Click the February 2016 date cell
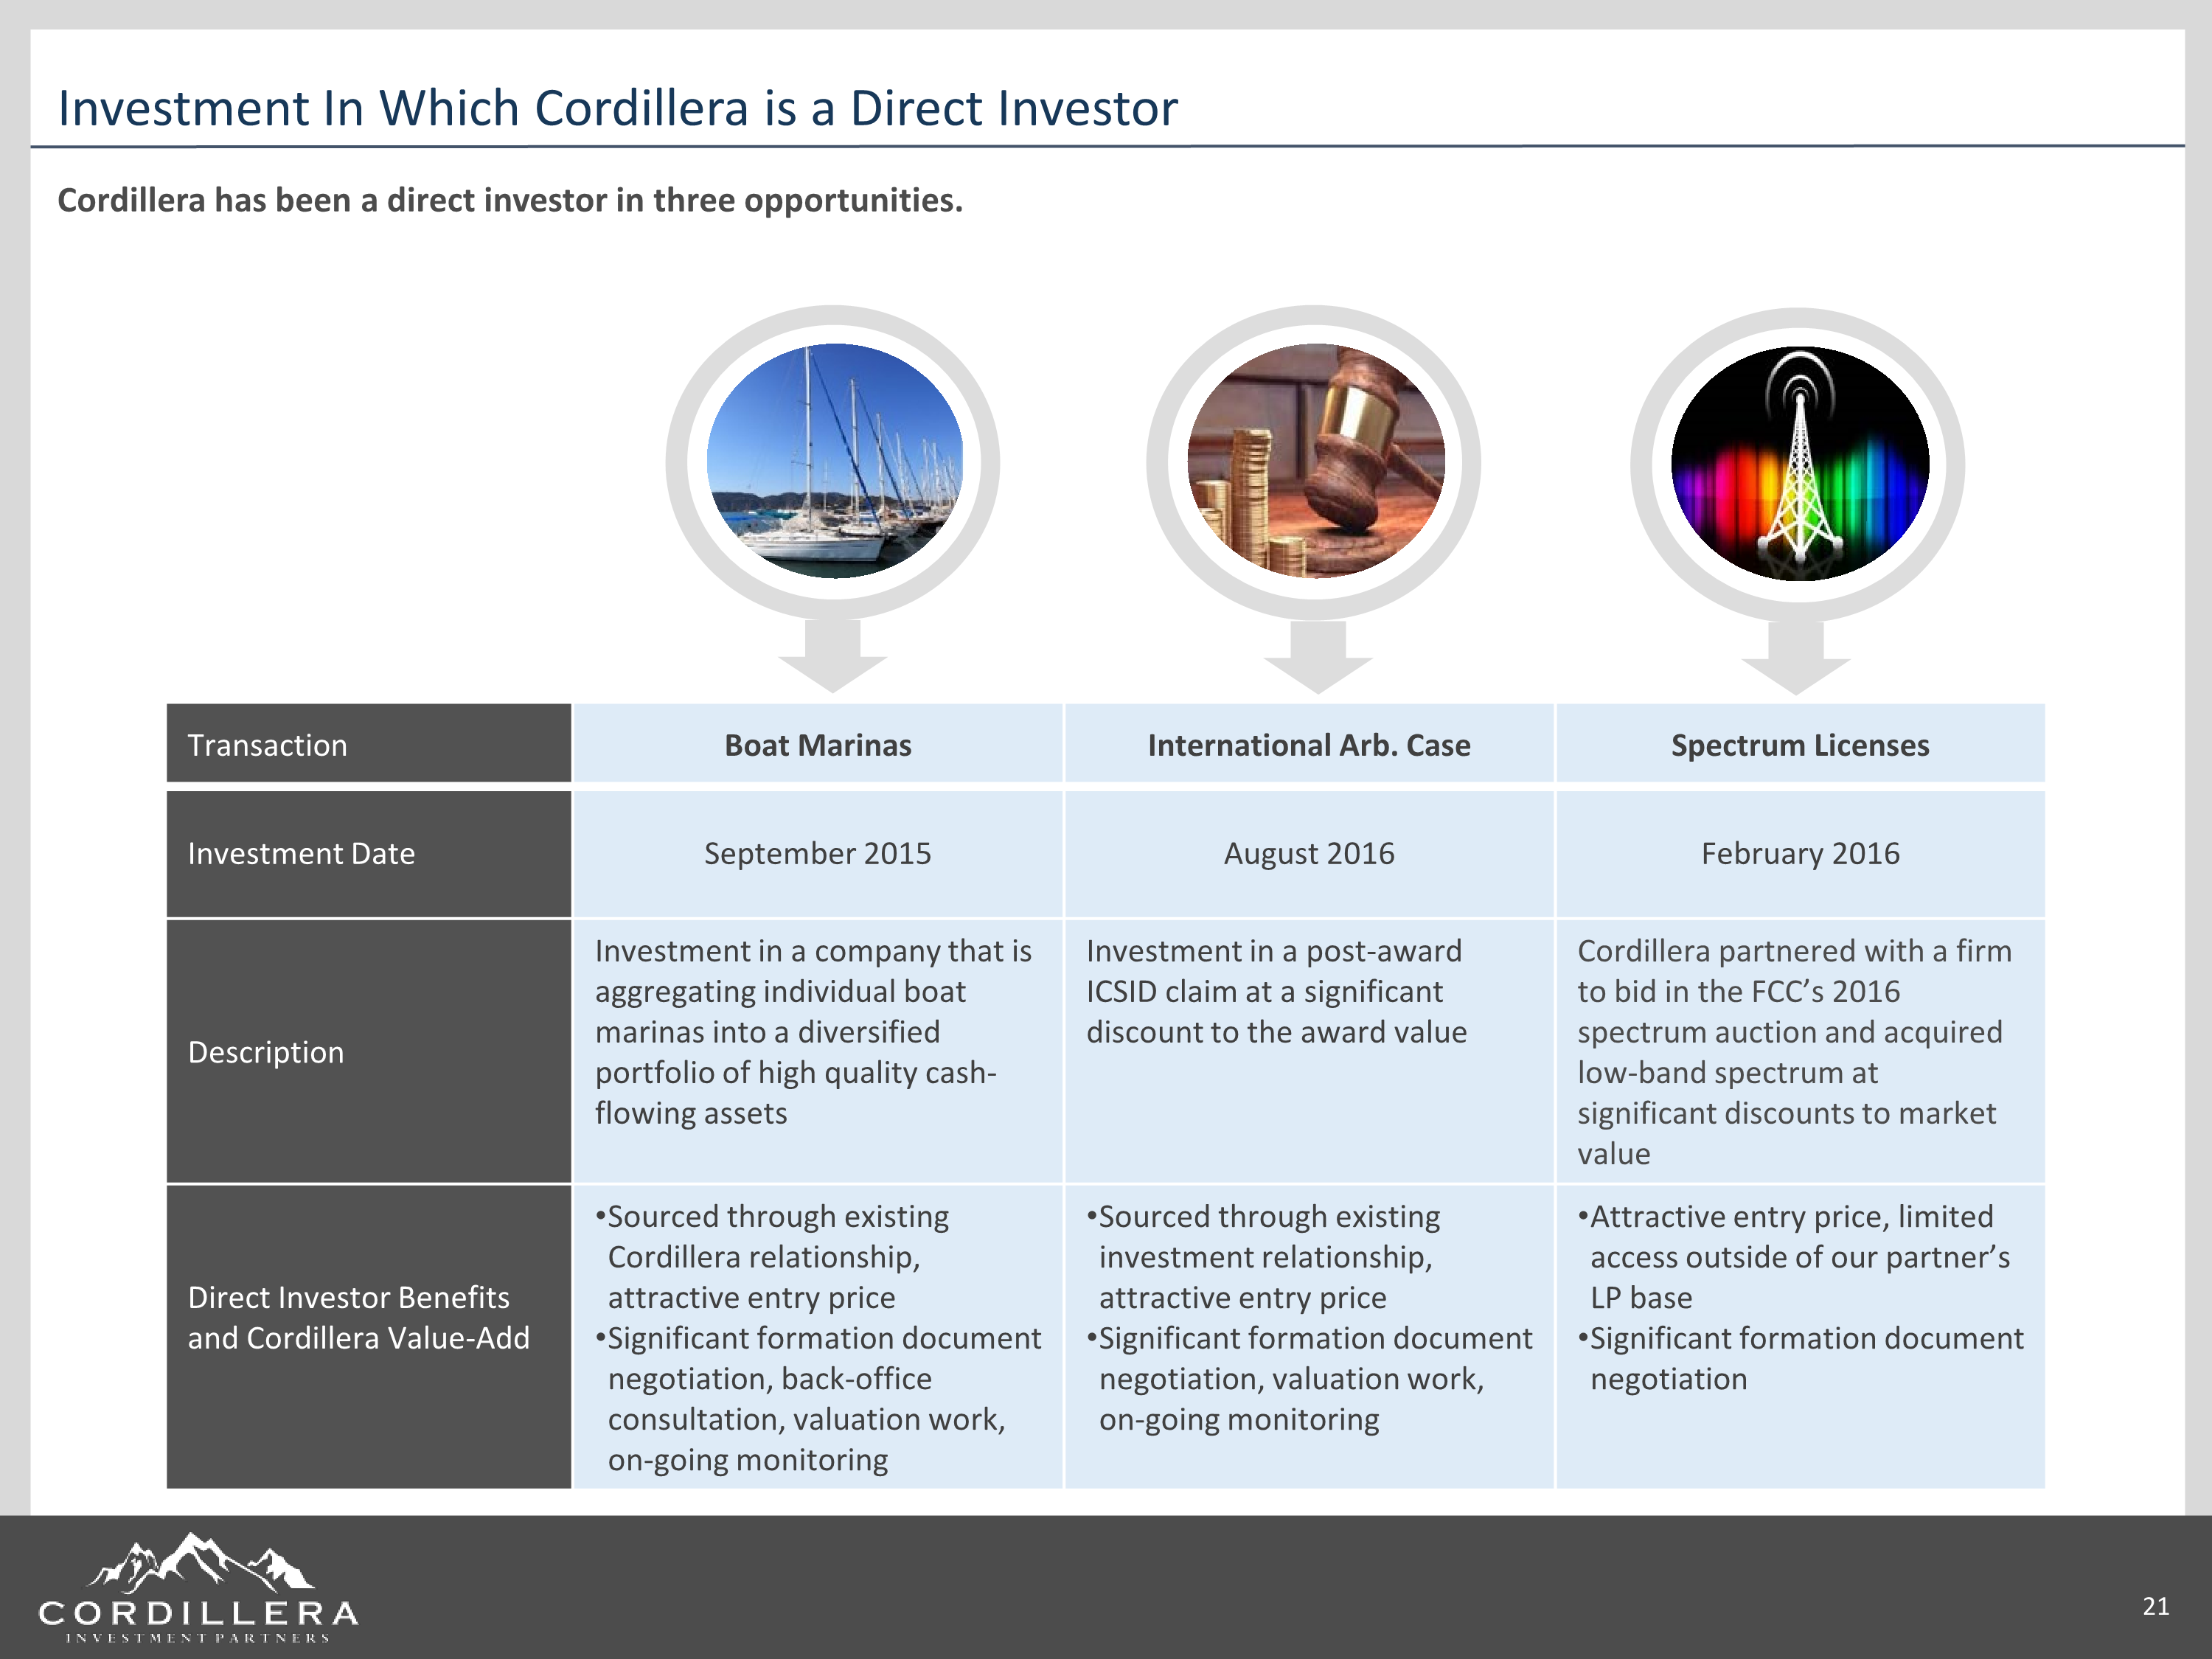This screenshot has height=1659, width=2212. (x=1799, y=853)
